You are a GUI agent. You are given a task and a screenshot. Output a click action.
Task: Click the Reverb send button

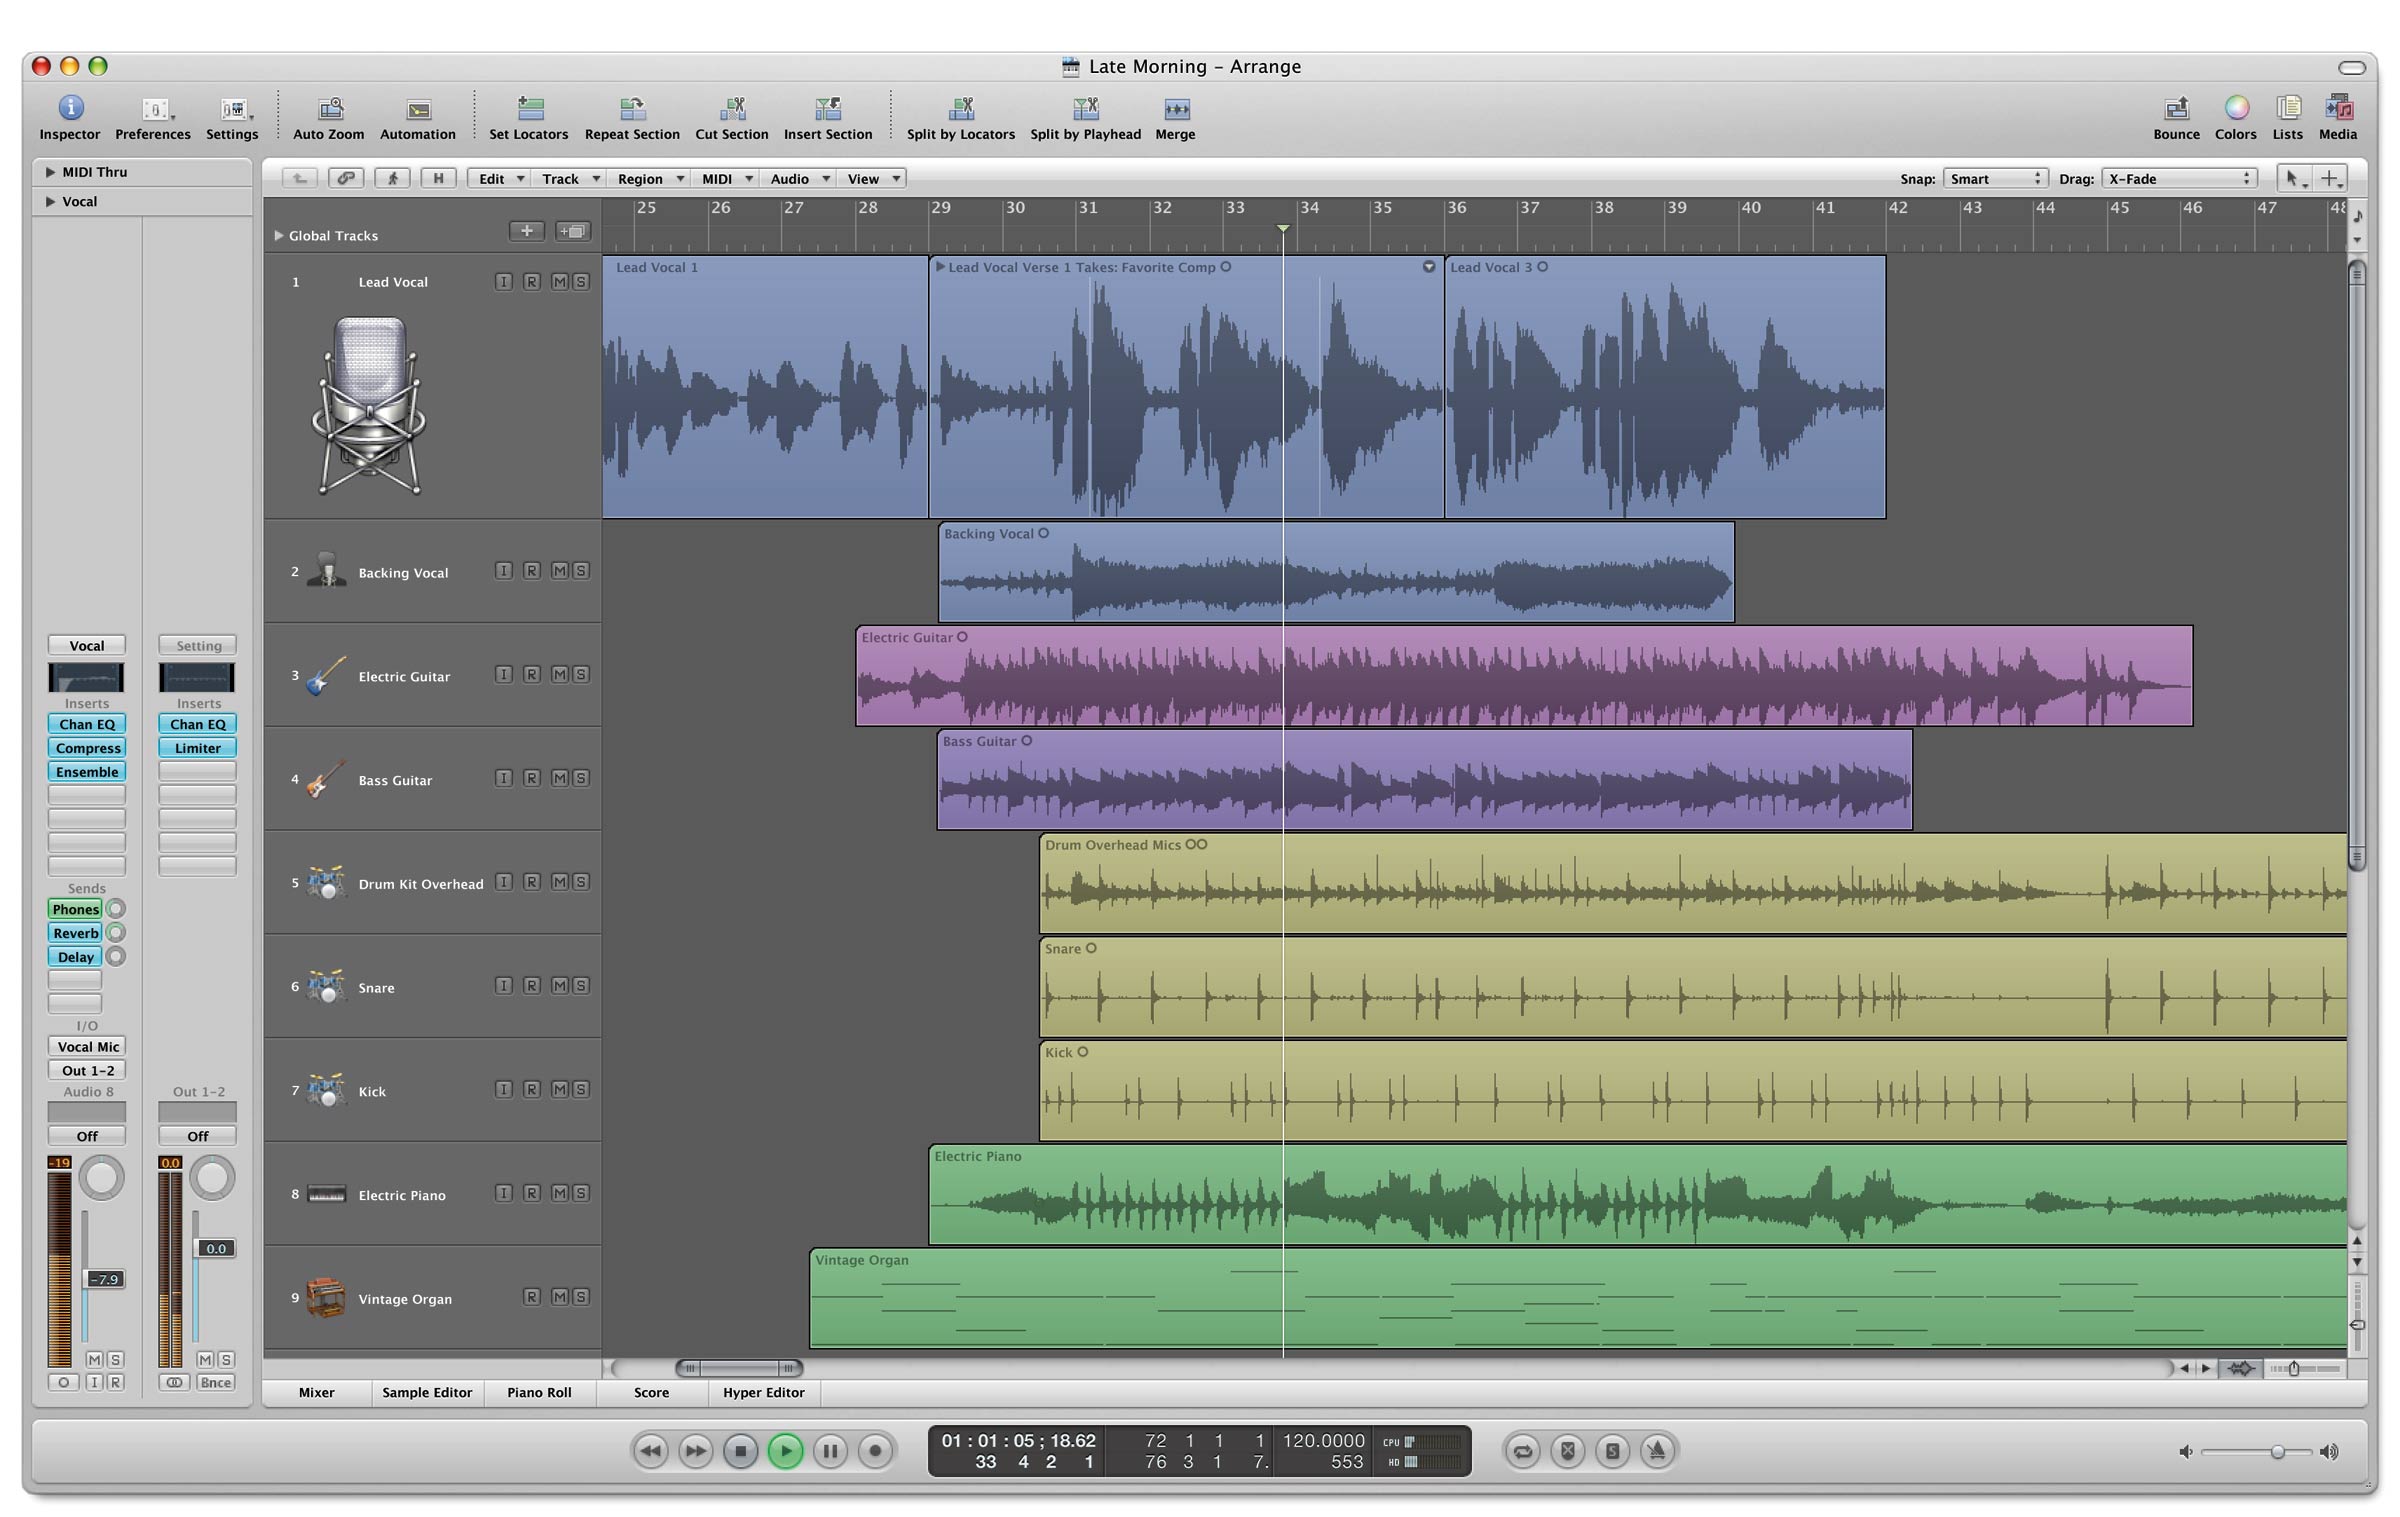(x=75, y=933)
